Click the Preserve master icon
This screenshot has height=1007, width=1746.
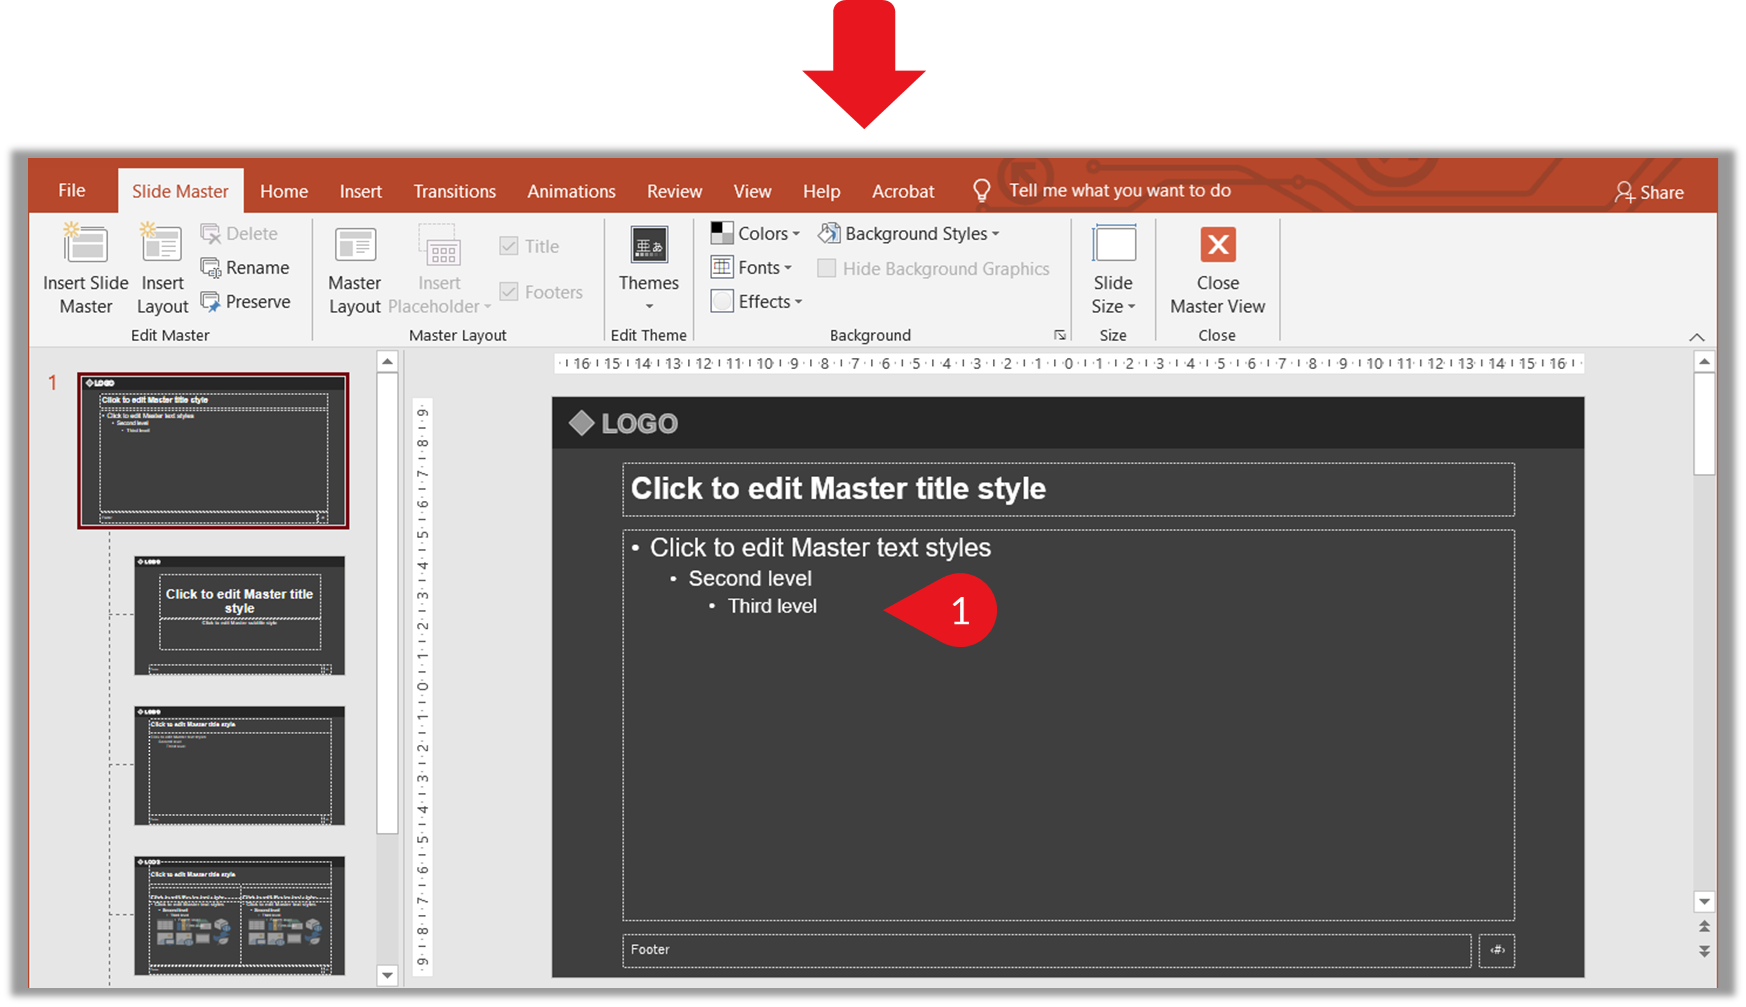pos(211,302)
